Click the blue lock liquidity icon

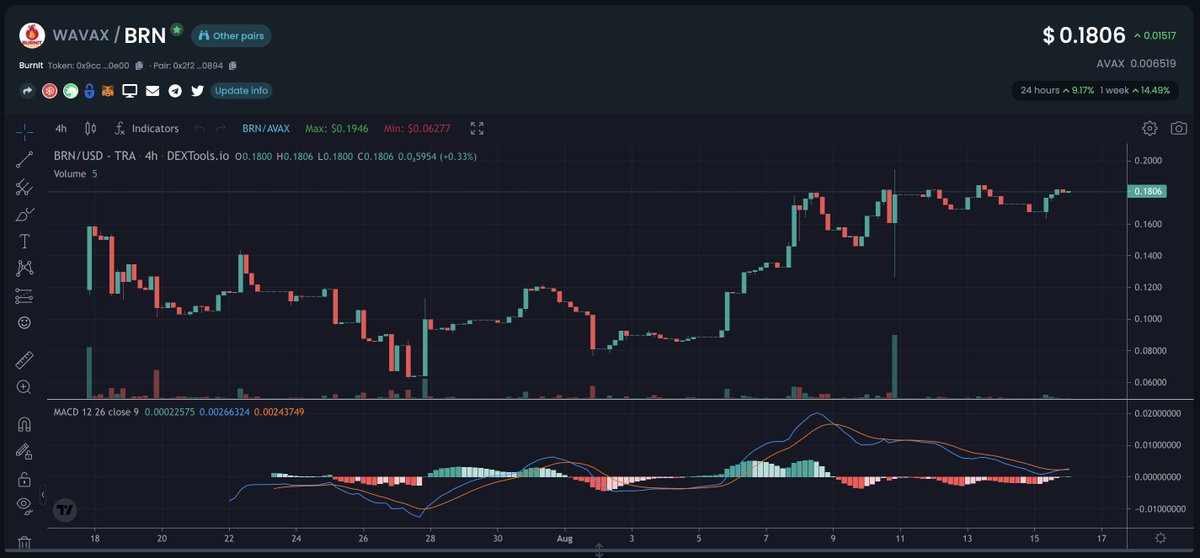(90, 91)
